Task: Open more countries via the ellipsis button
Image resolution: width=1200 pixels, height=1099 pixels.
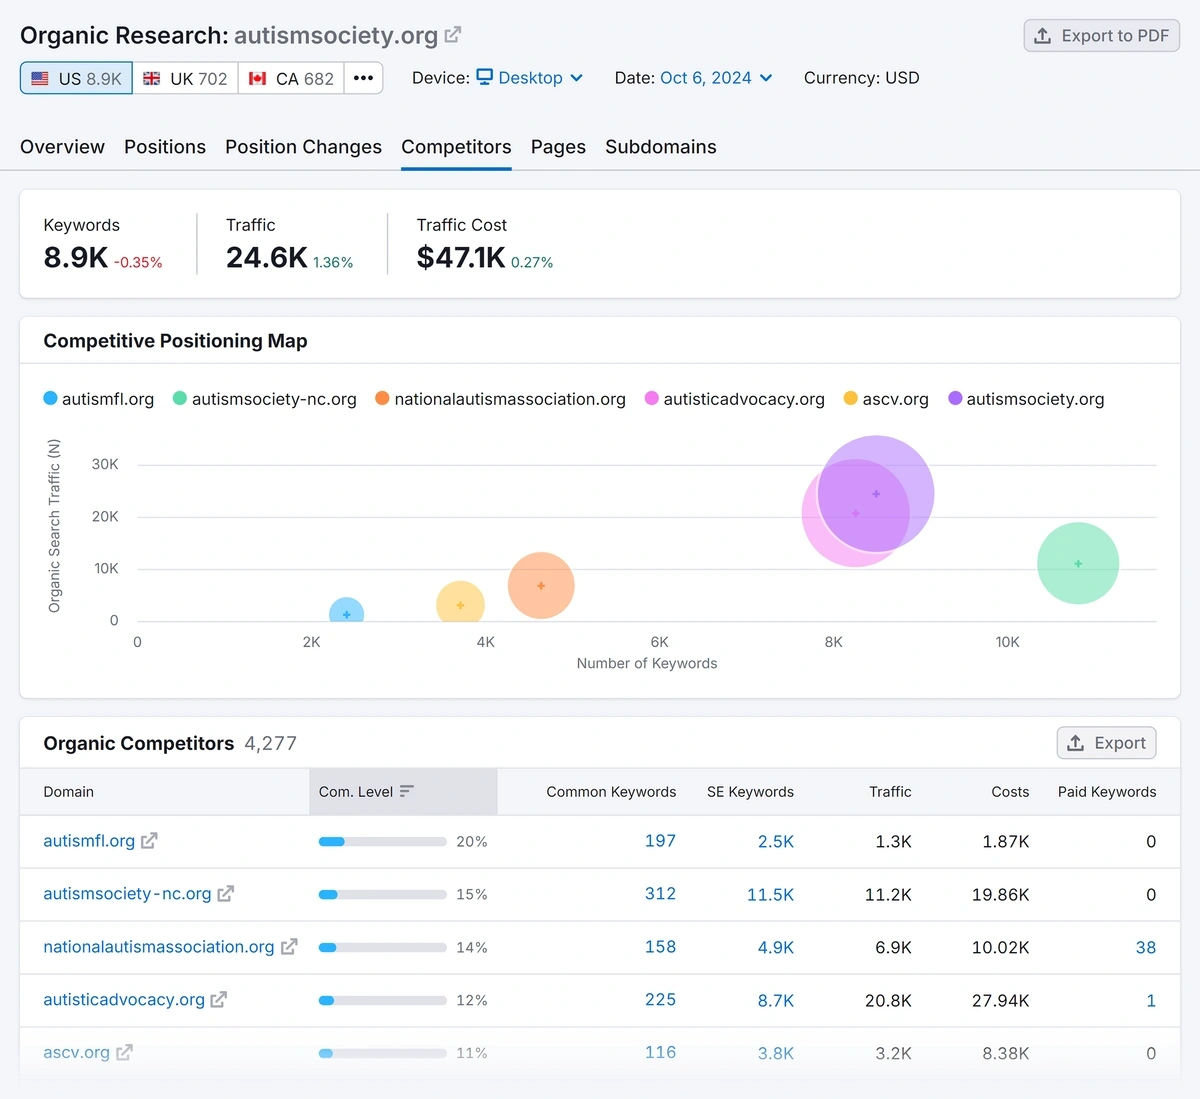Action: [363, 78]
